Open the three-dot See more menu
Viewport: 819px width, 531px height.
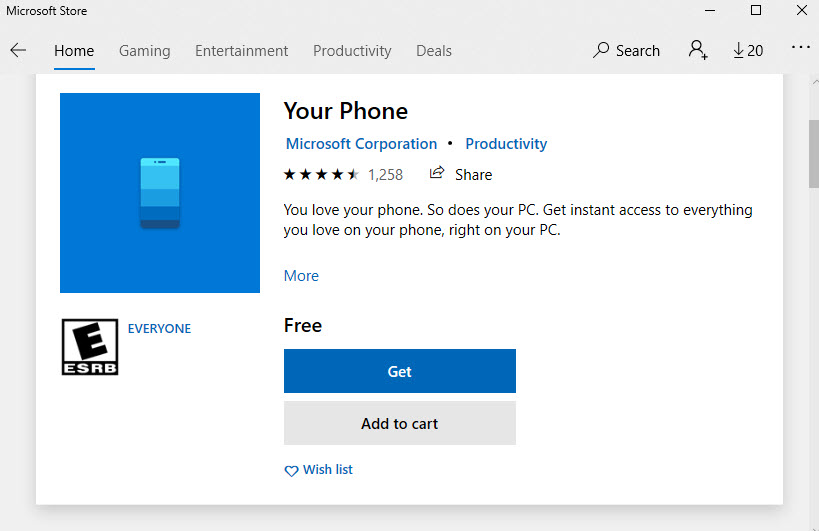point(800,48)
